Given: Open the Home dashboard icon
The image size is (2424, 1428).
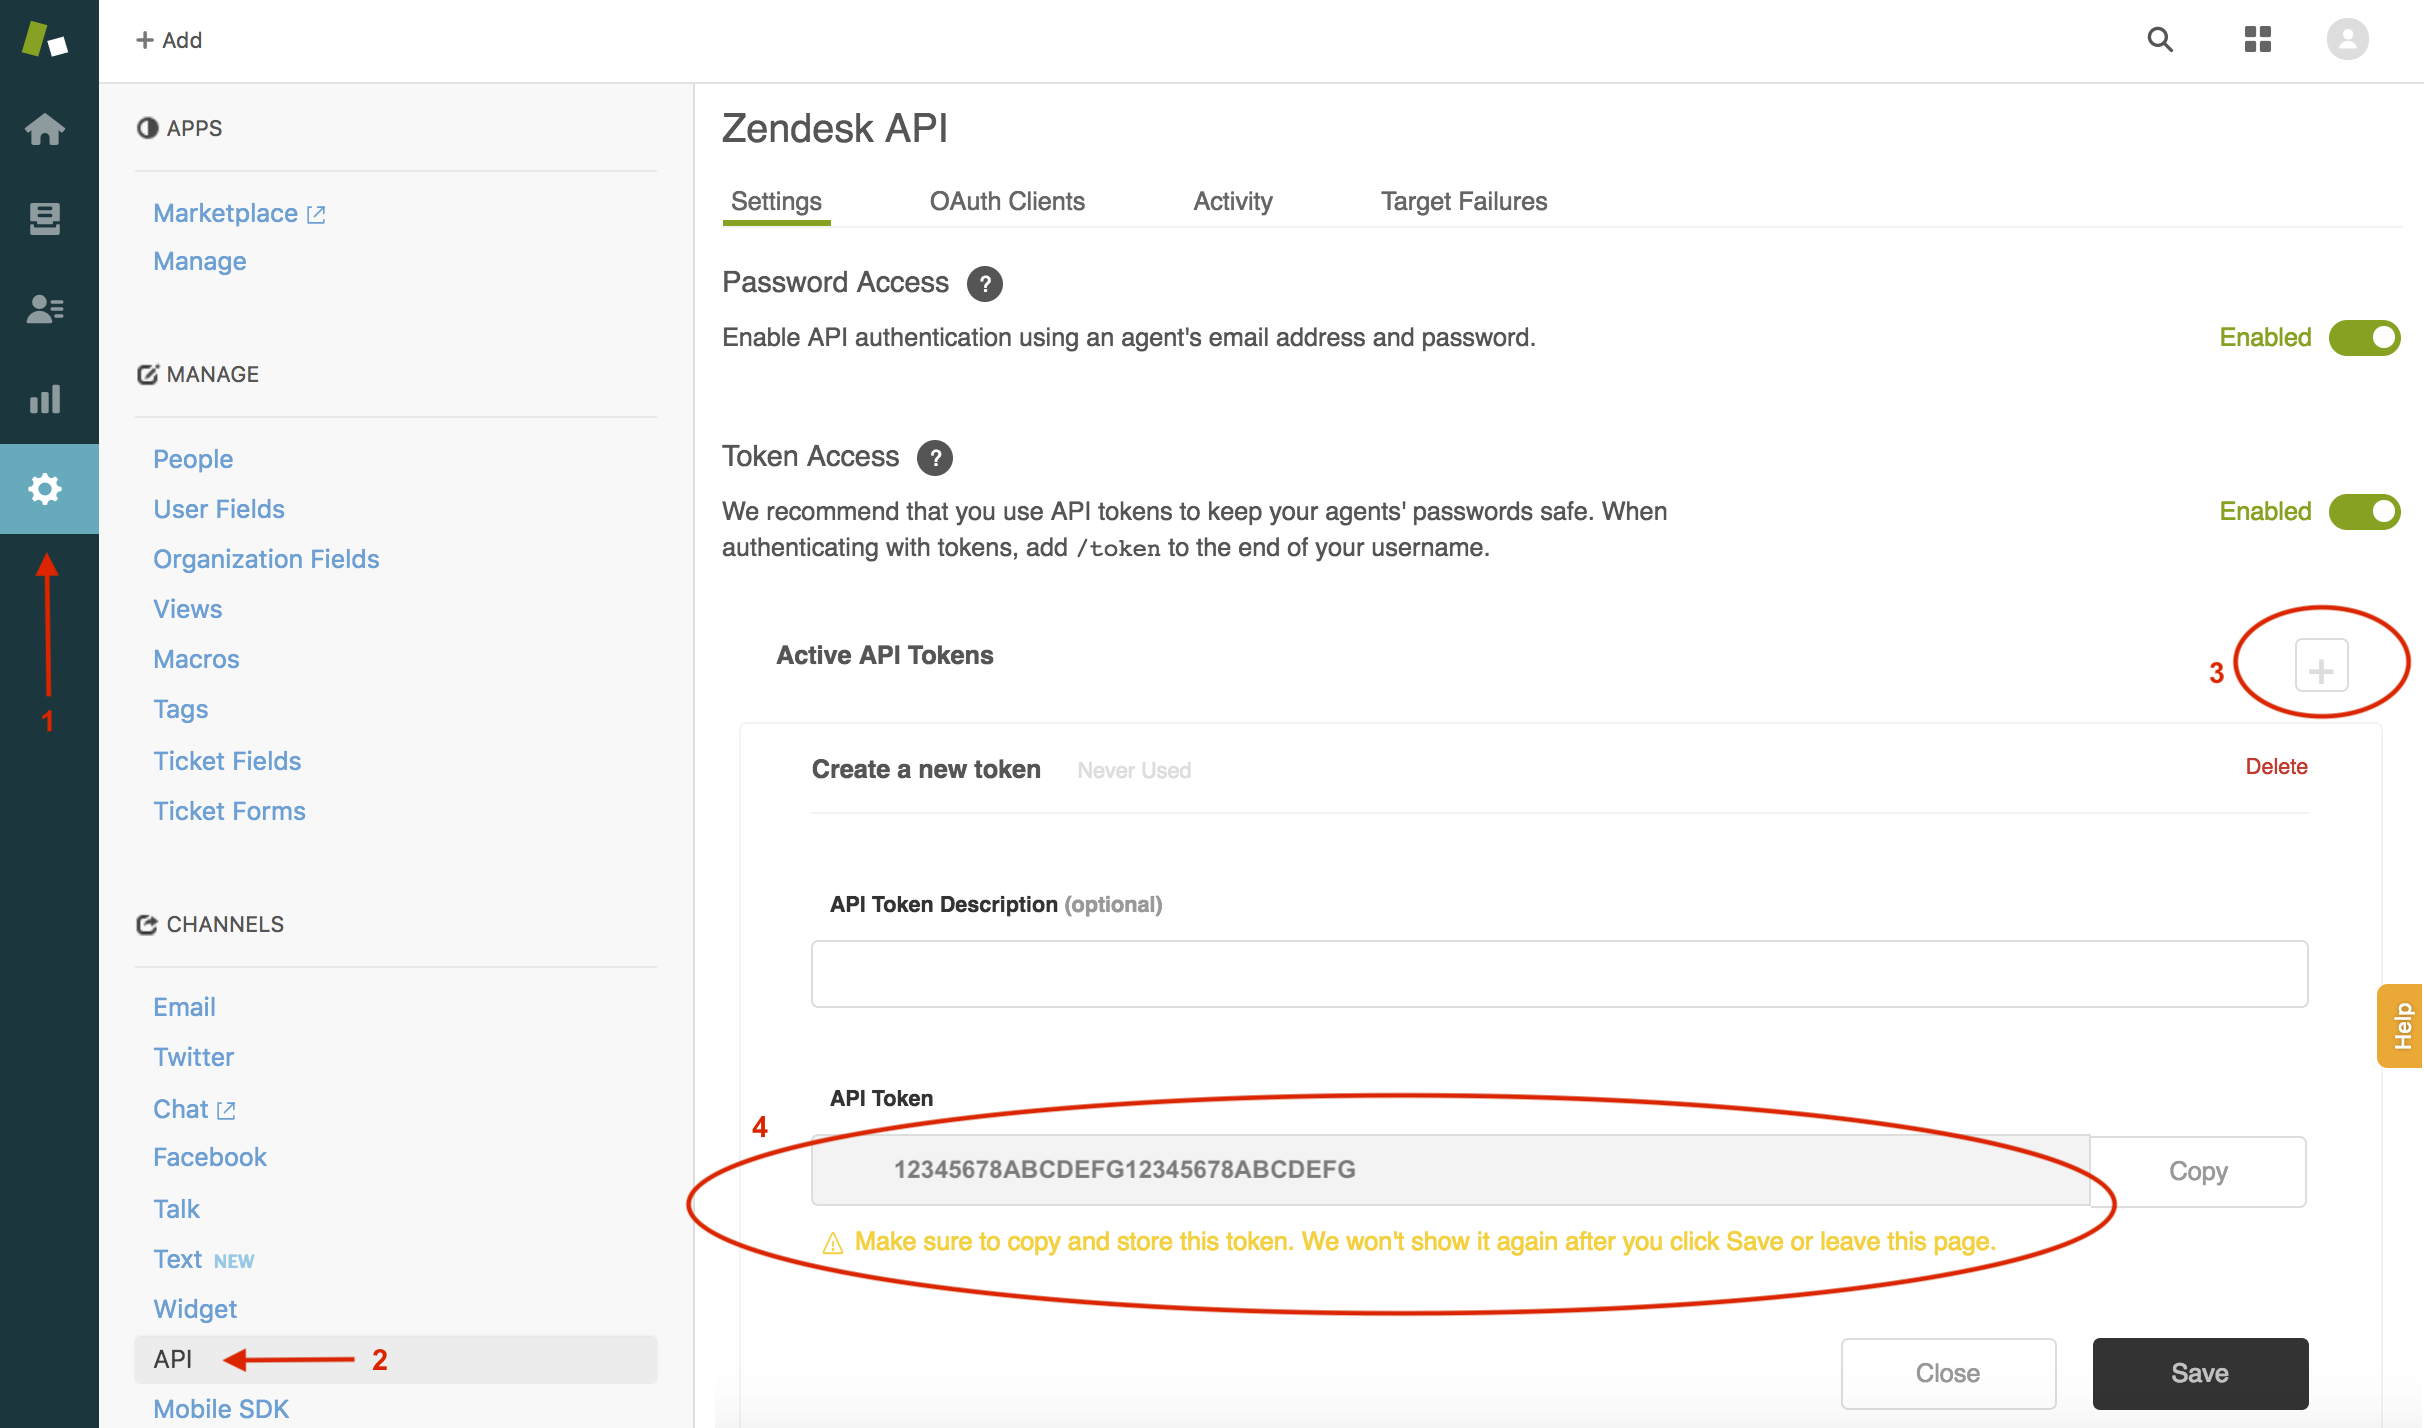Looking at the screenshot, I should pos(45,129).
